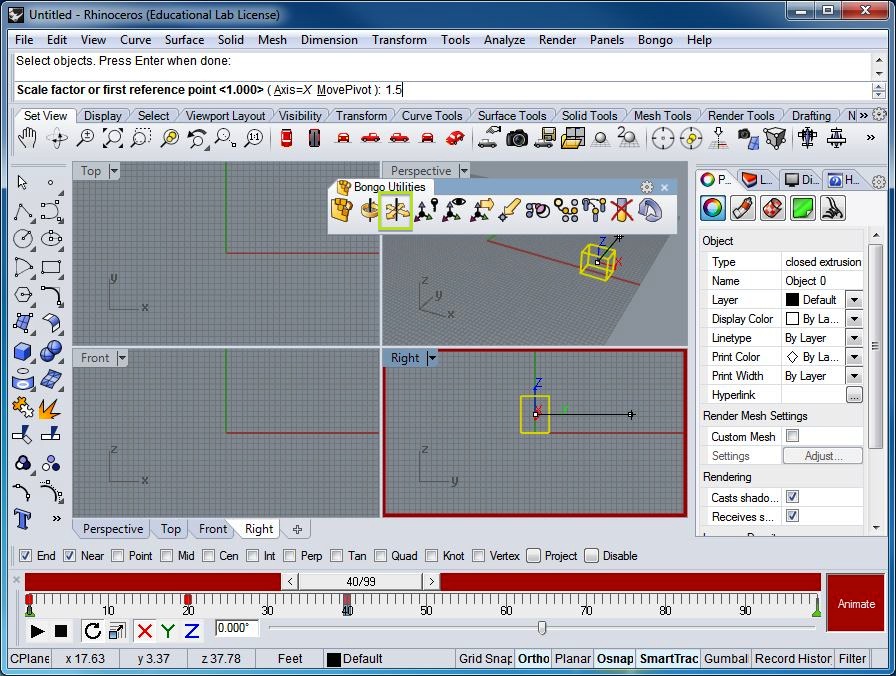Enable the Cen osnap checkbox
896x676 pixels.
coord(209,555)
